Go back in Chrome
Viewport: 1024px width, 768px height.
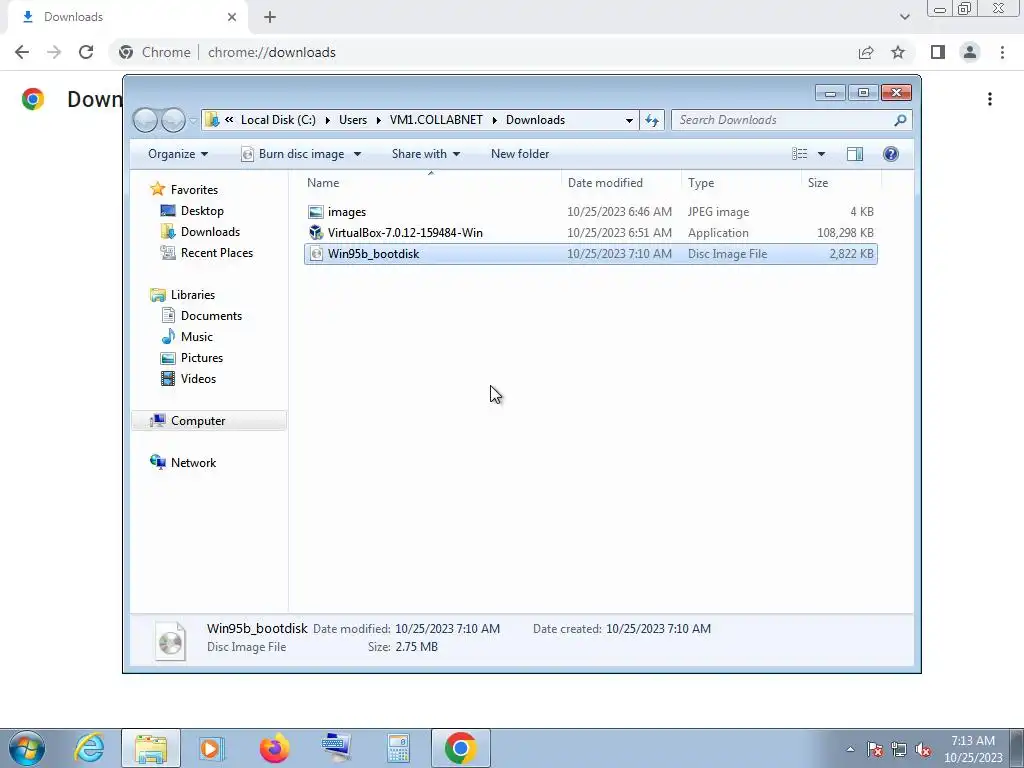pos(22,52)
